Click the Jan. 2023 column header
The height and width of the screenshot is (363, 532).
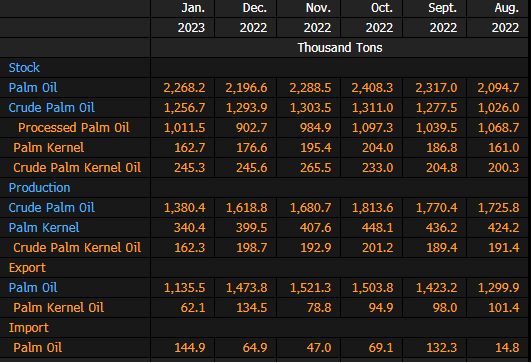tap(191, 18)
